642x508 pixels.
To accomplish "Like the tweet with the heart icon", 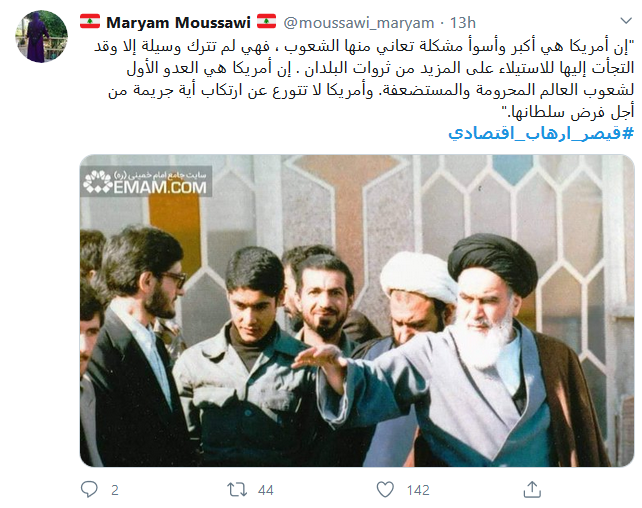I will [385, 490].
